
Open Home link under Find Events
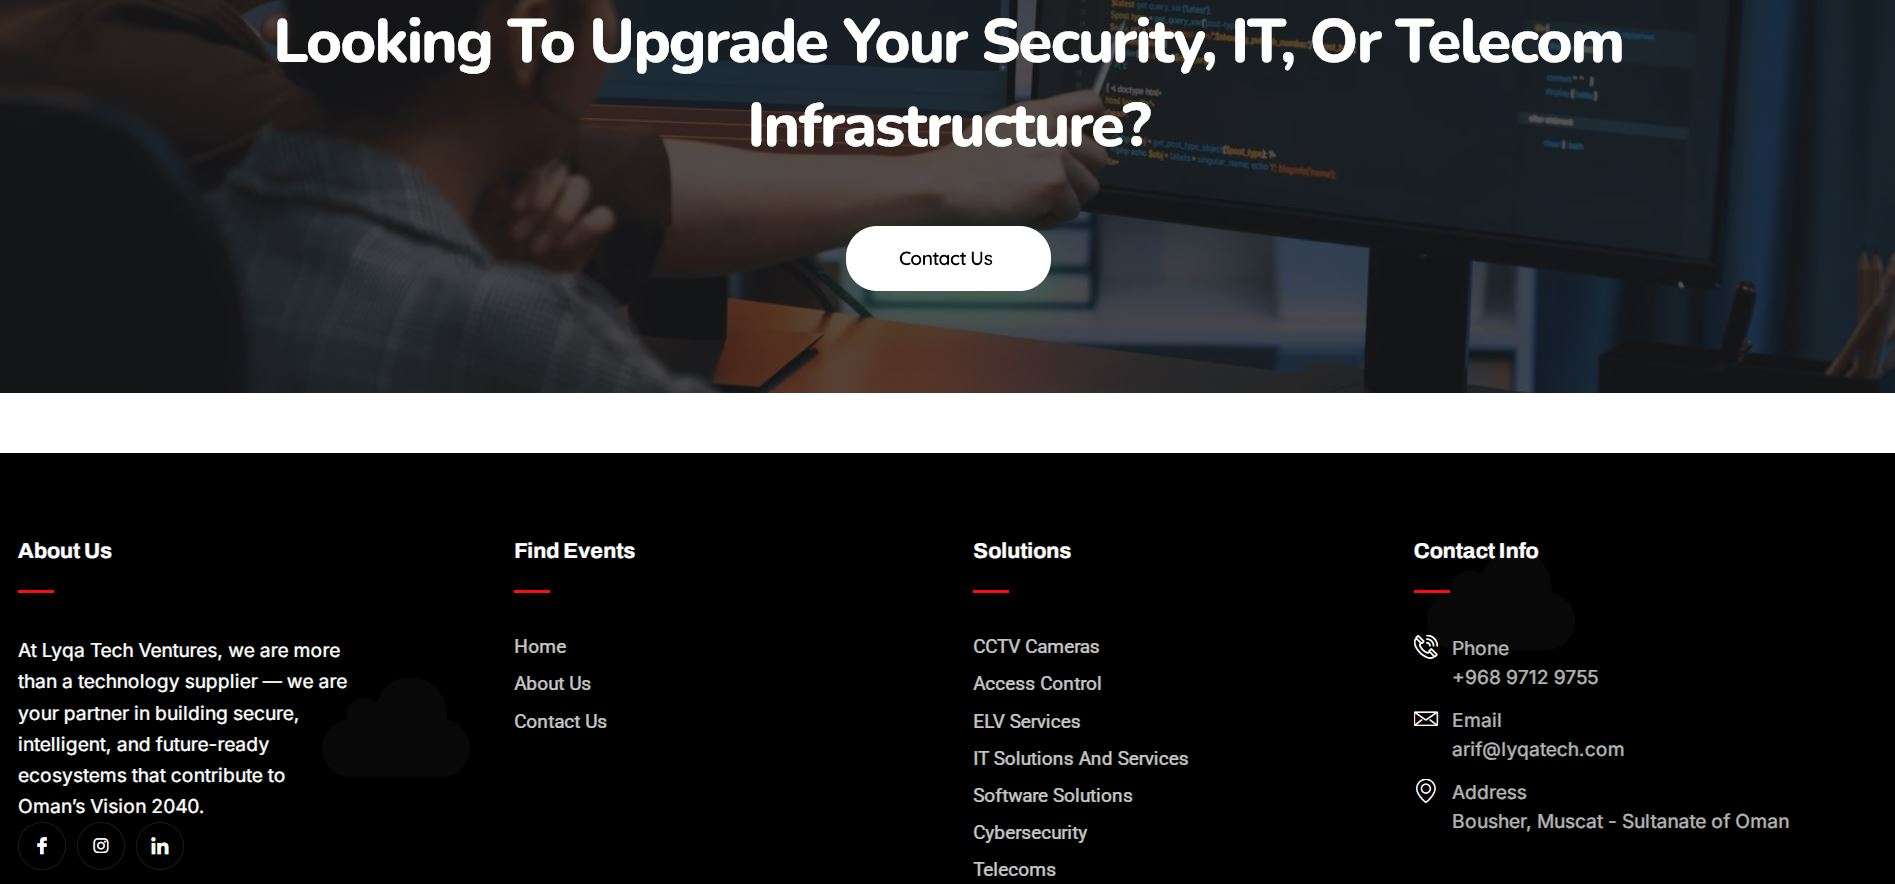(x=540, y=647)
